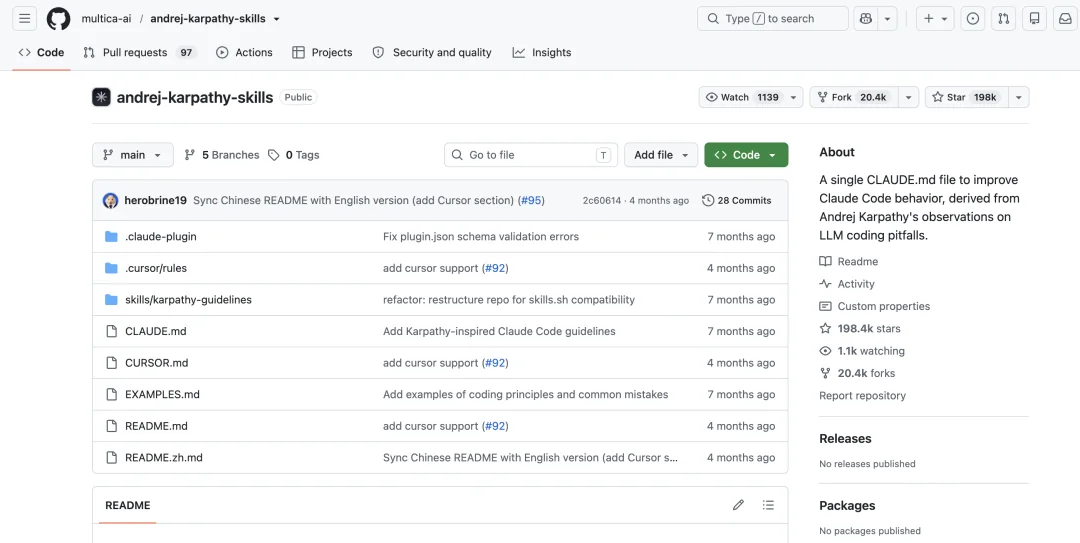Expand the Star lists dropdown arrow
The width and height of the screenshot is (1080, 543).
(1019, 97)
